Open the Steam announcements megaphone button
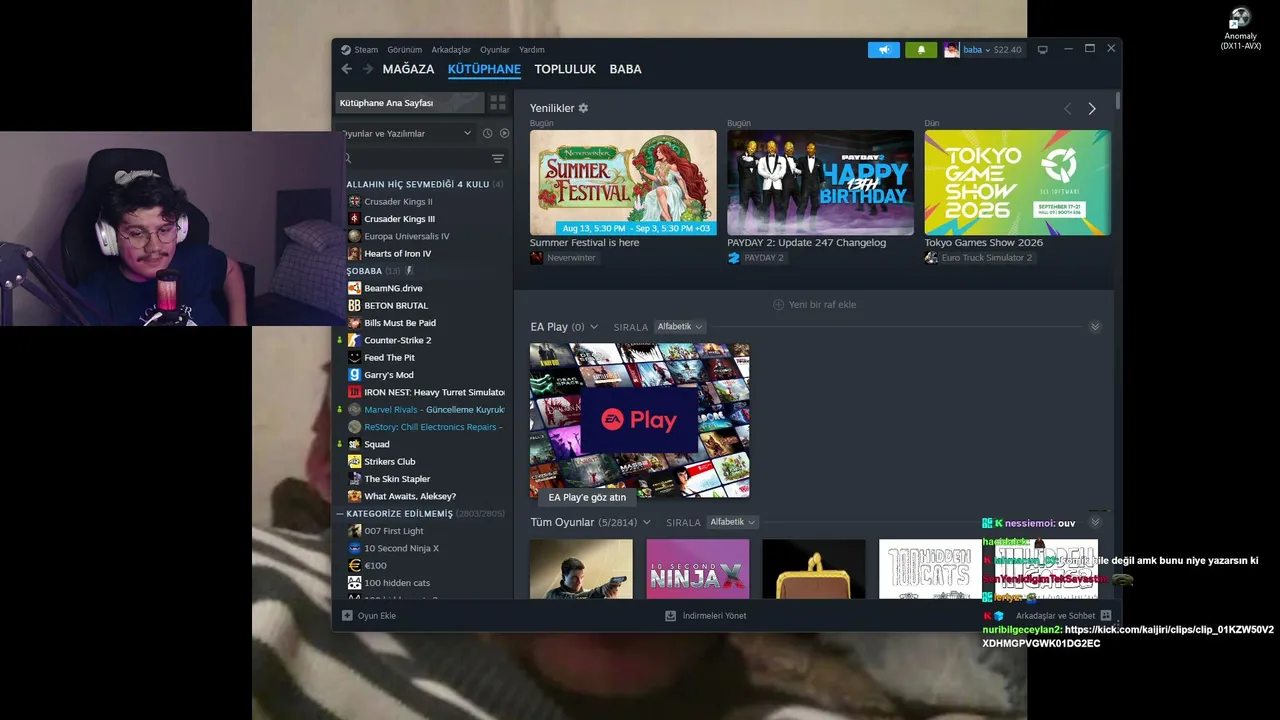Screen dimensions: 1280x720 [x=884, y=49]
